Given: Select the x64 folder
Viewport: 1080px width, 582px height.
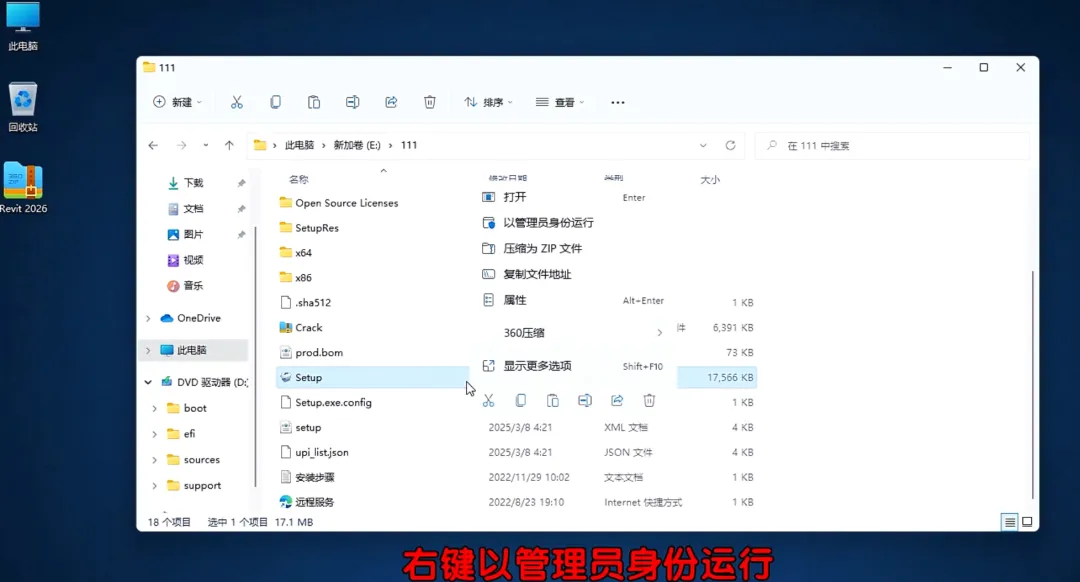Looking at the screenshot, I should click(x=303, y=253).
